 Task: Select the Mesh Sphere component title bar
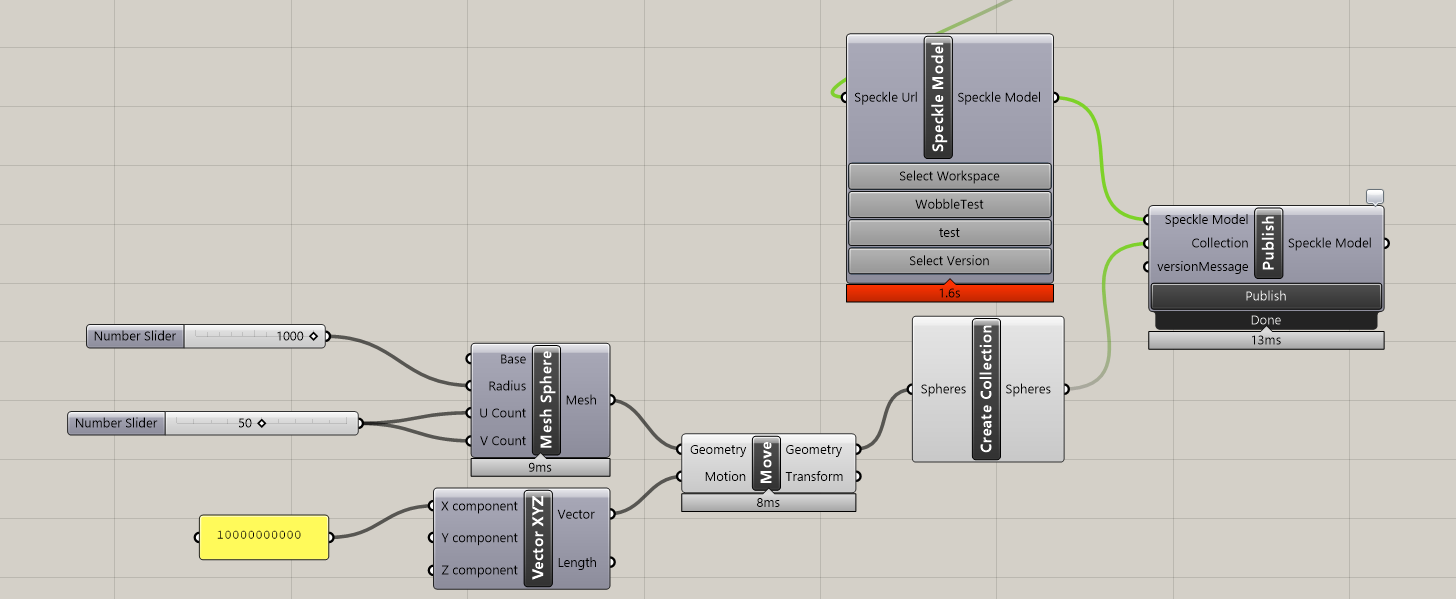546,400
